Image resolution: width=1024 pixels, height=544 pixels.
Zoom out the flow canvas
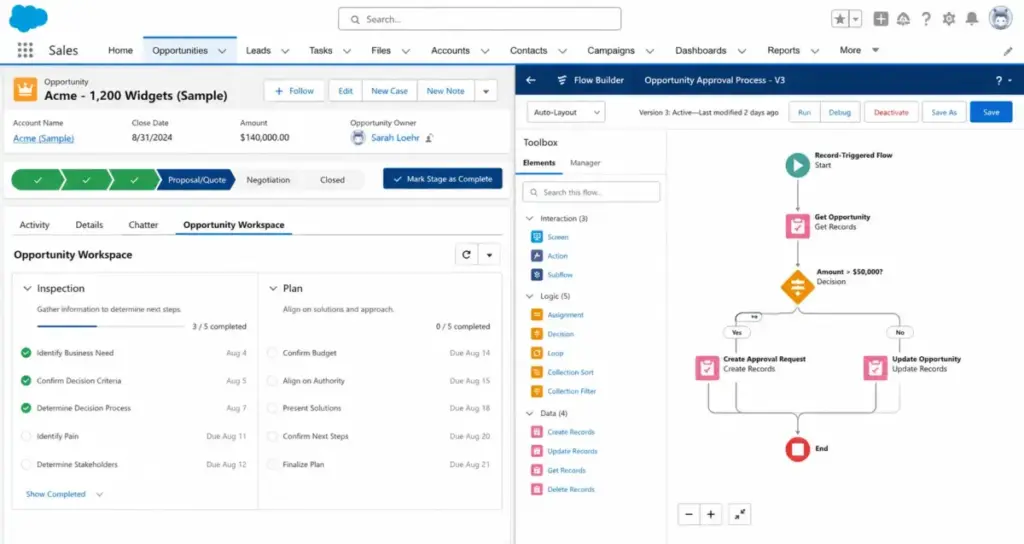688,515
